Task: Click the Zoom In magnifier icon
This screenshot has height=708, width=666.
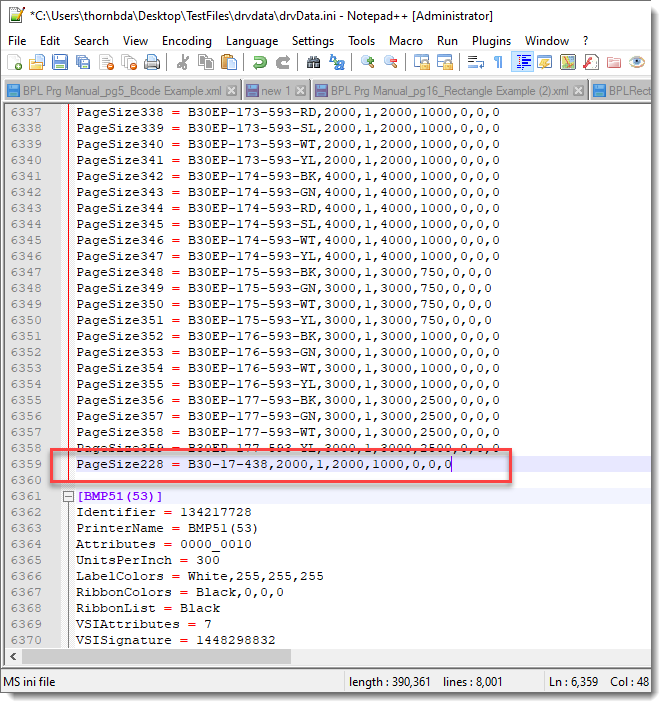Action: 368,62
